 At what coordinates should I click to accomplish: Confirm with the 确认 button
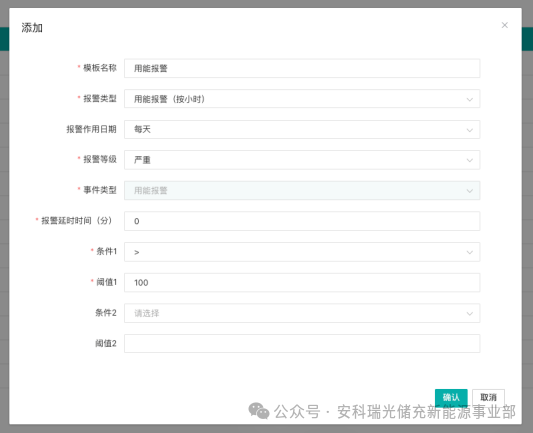click(451, 397)
